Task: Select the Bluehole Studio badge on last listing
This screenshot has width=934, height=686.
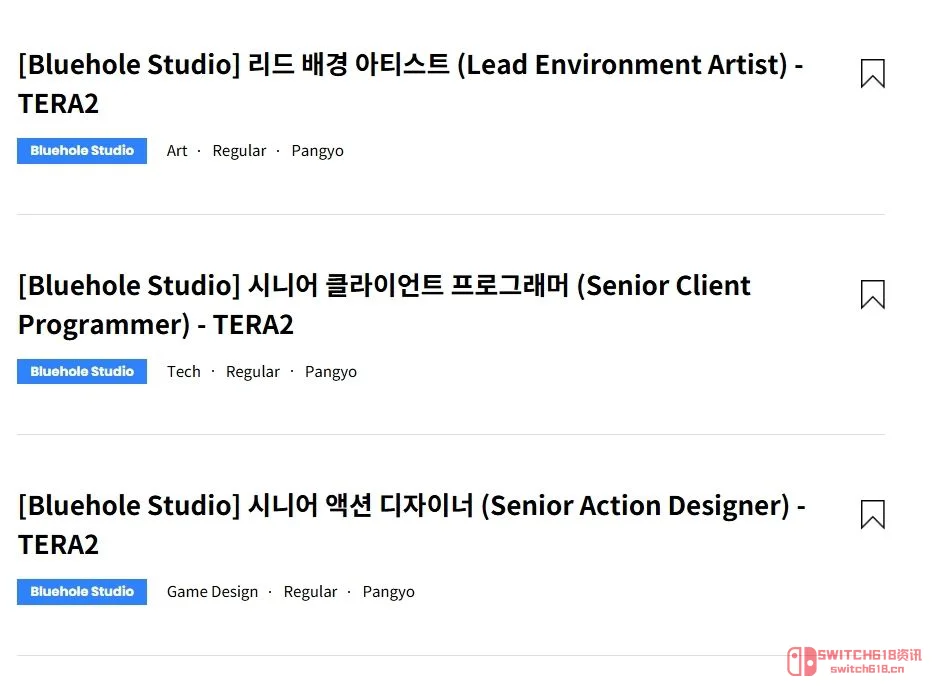Action: (x=82, y=591)
